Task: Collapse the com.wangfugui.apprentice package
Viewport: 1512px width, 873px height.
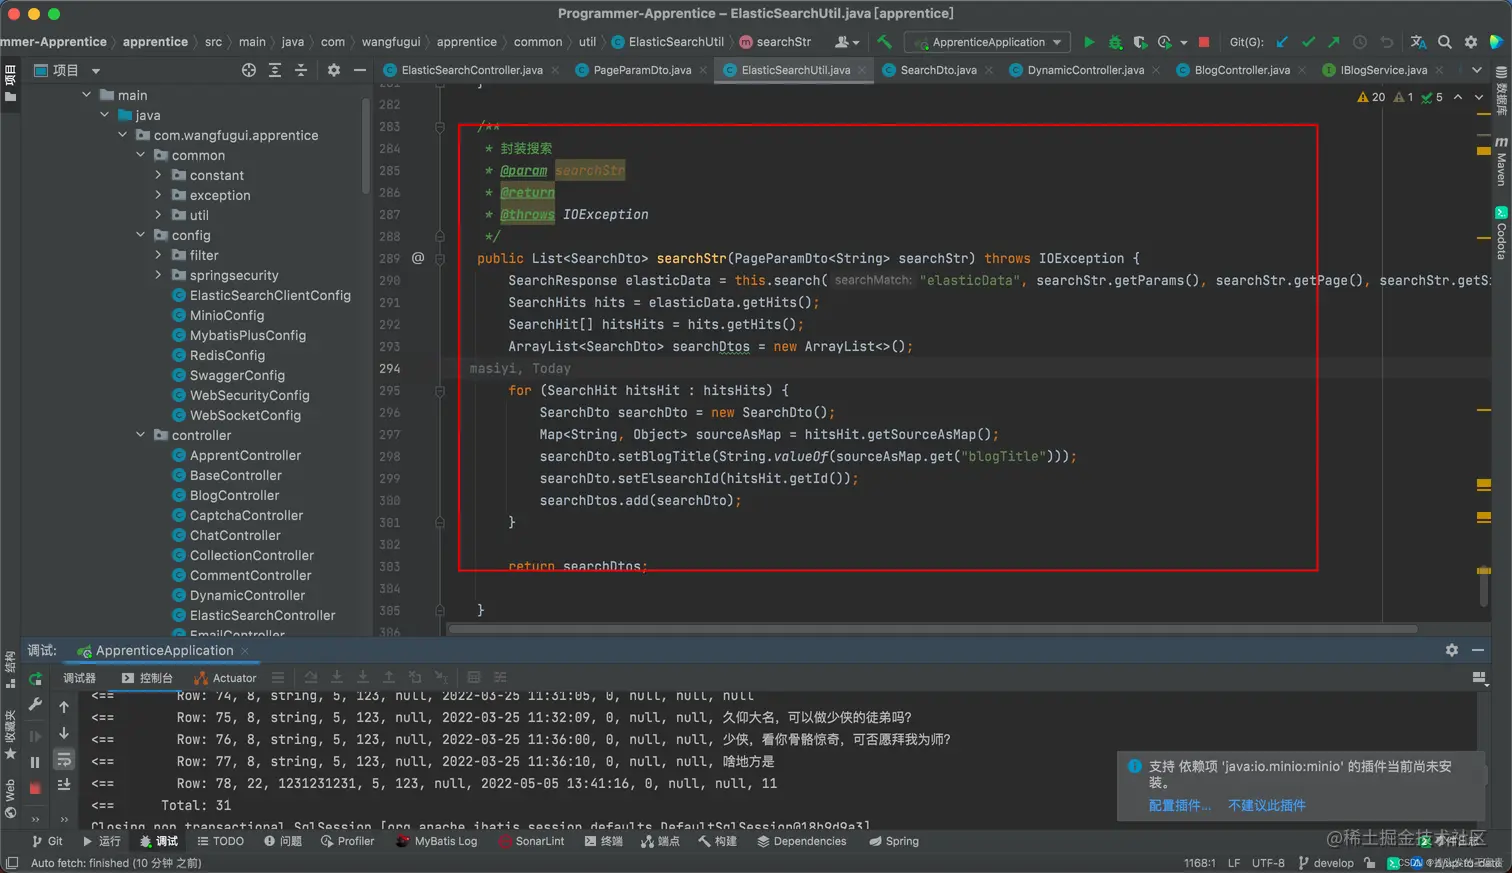Action: pyautogui.click(x=123, y=135)
